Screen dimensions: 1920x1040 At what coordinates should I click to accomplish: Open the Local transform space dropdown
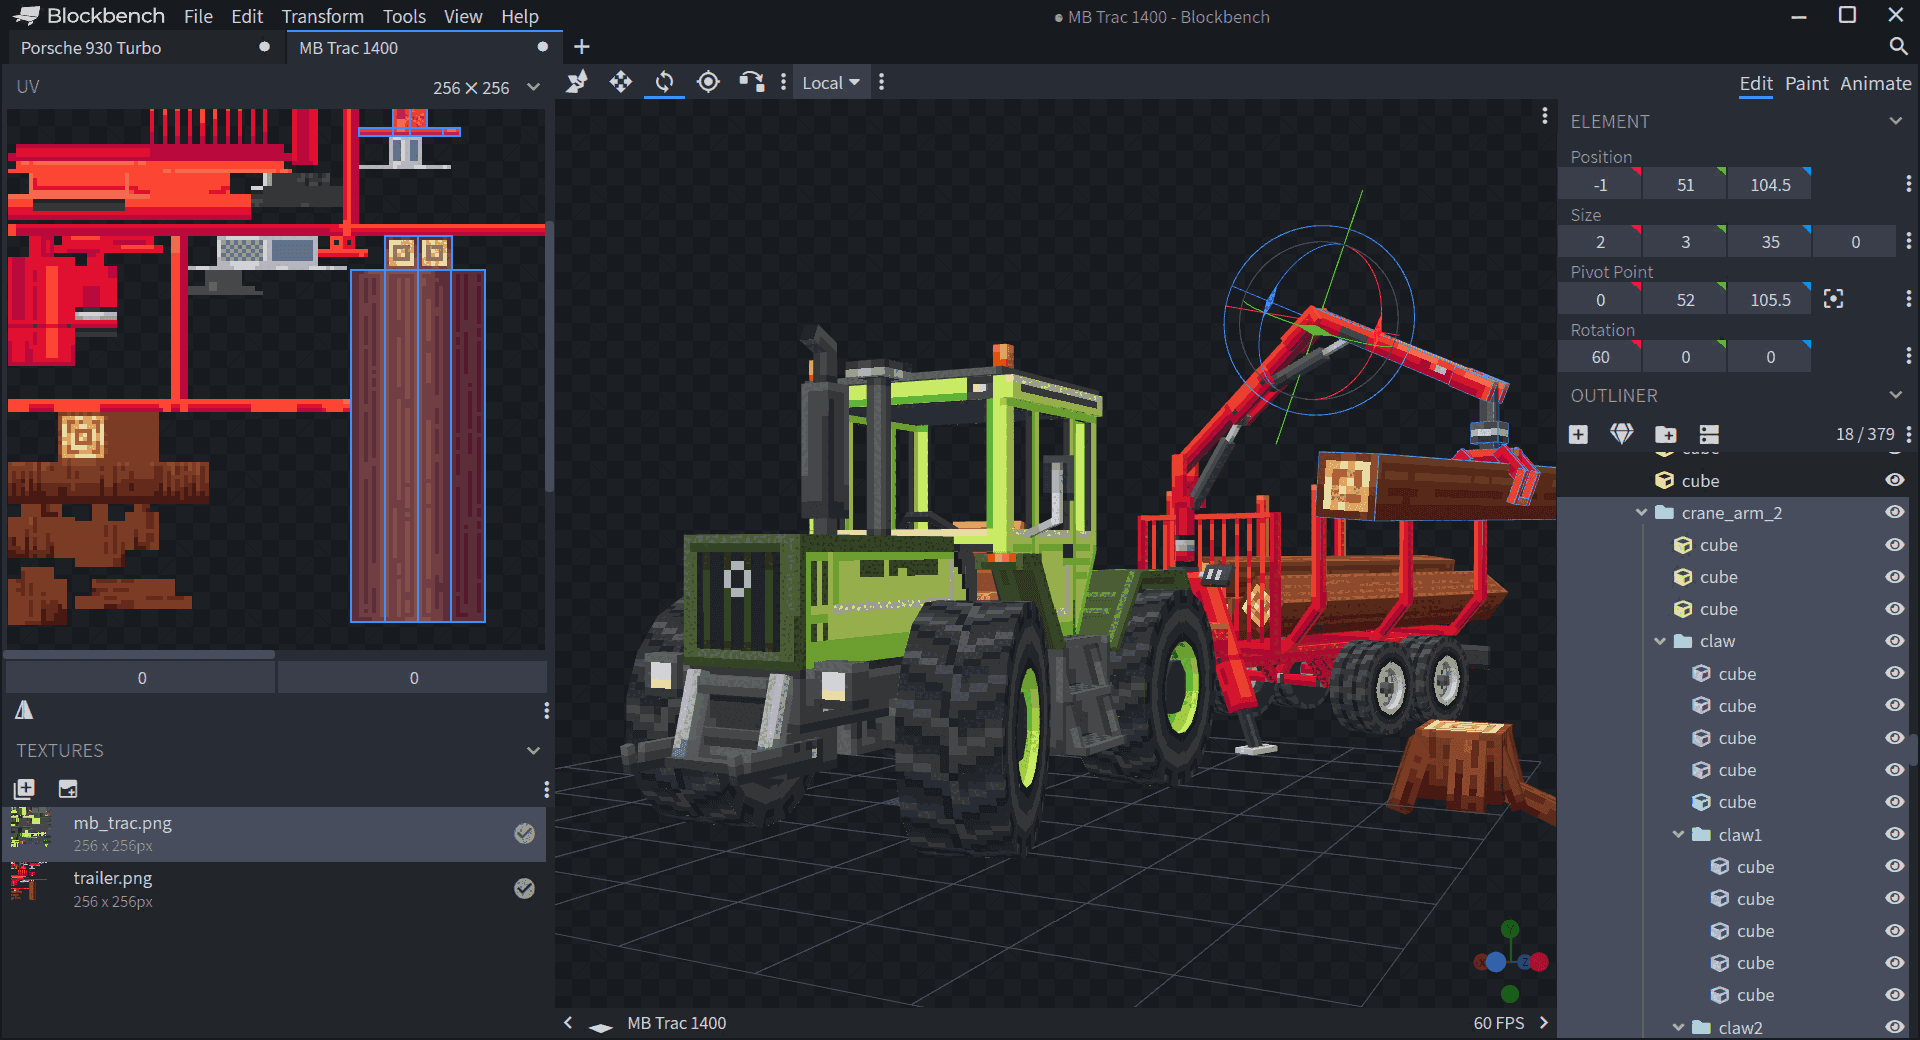click(x=830, y=82)
